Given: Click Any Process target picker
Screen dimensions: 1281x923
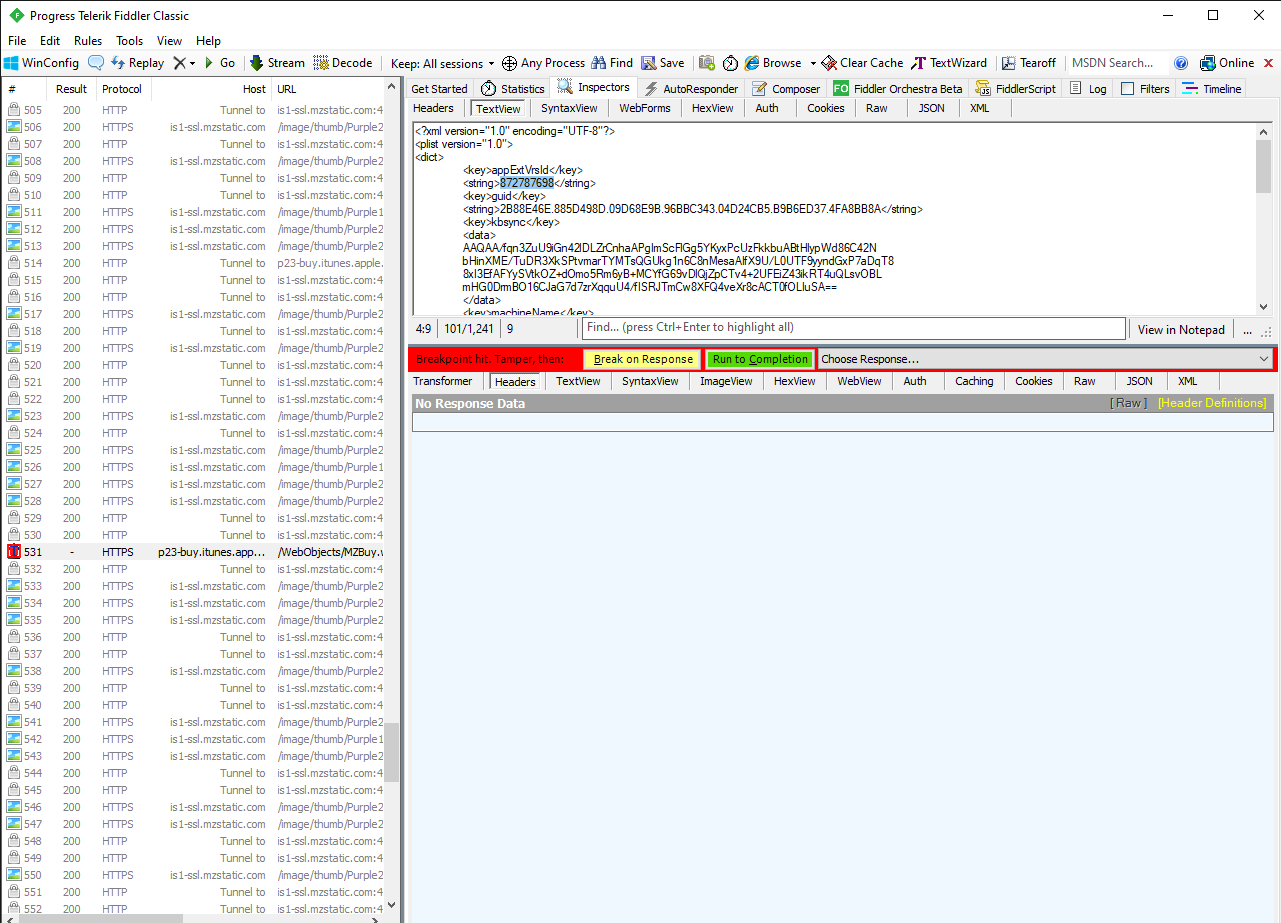Looking at the screenshot, I should click(x=543, y=63).
